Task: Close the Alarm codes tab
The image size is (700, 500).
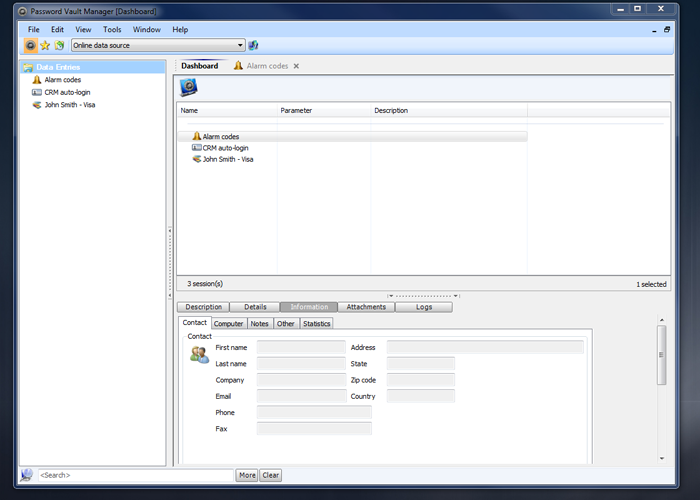Action: click(x=296, y=66)
